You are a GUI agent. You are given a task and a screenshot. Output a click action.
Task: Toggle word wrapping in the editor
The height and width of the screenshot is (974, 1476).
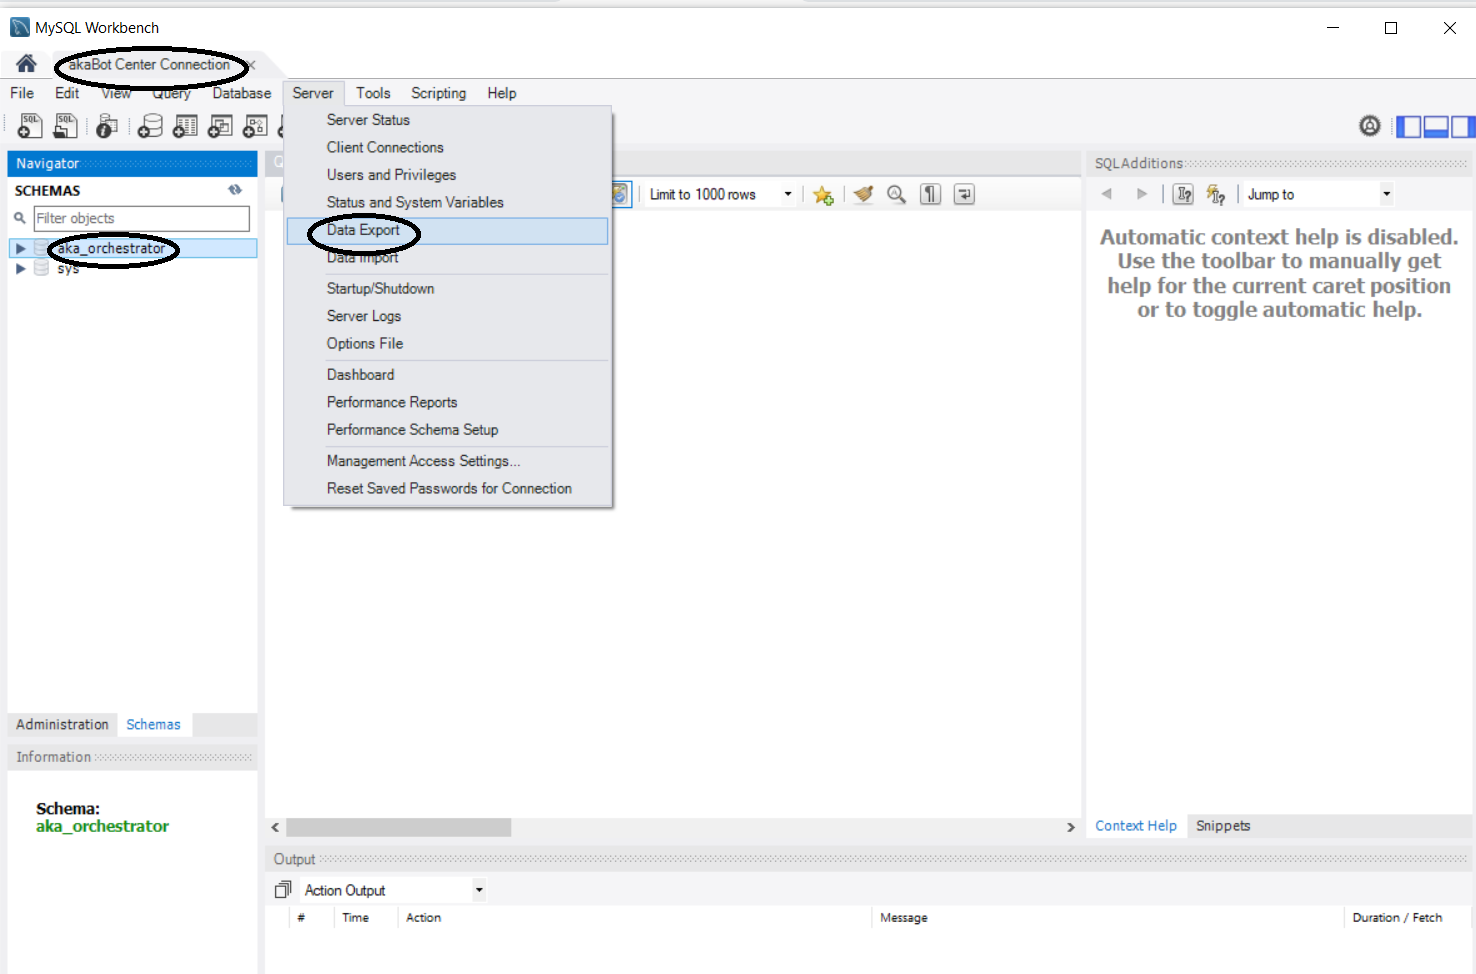pyautogui.click(x=964, y=195)
